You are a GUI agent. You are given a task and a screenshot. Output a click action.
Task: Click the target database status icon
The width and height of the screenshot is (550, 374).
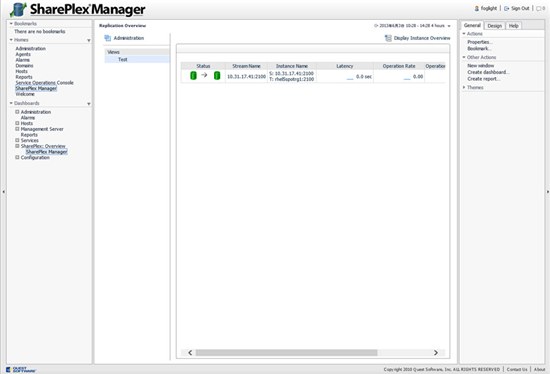[x=217, y=75]
